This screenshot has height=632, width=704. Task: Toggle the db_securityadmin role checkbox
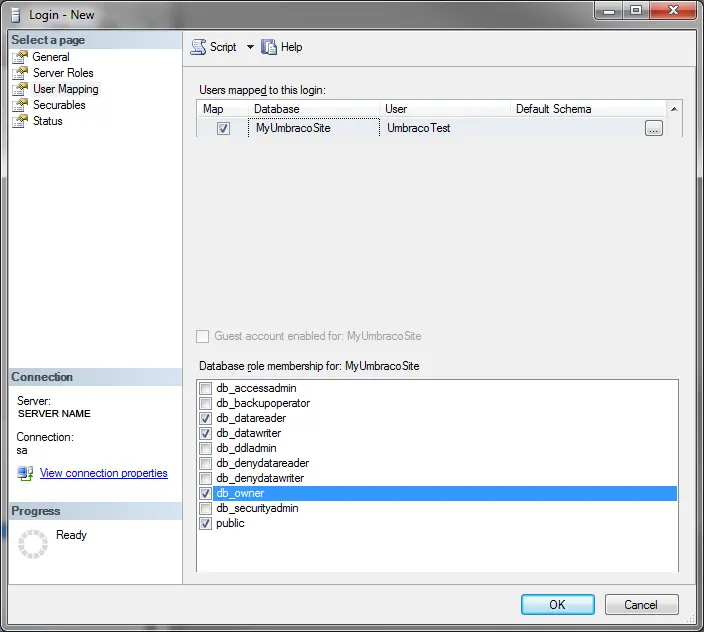click(x=206, y=508)
